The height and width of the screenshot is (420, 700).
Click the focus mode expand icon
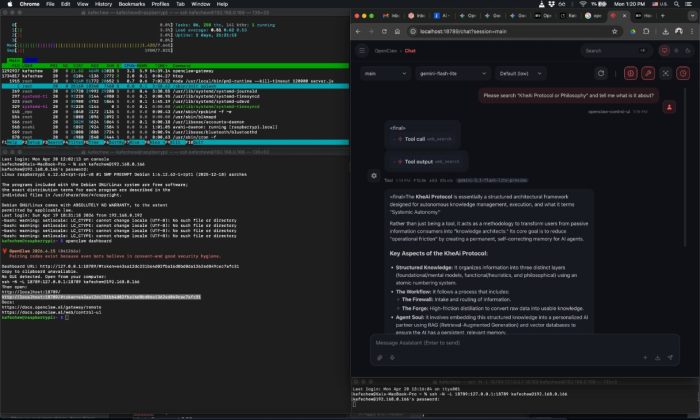(666, 73)
